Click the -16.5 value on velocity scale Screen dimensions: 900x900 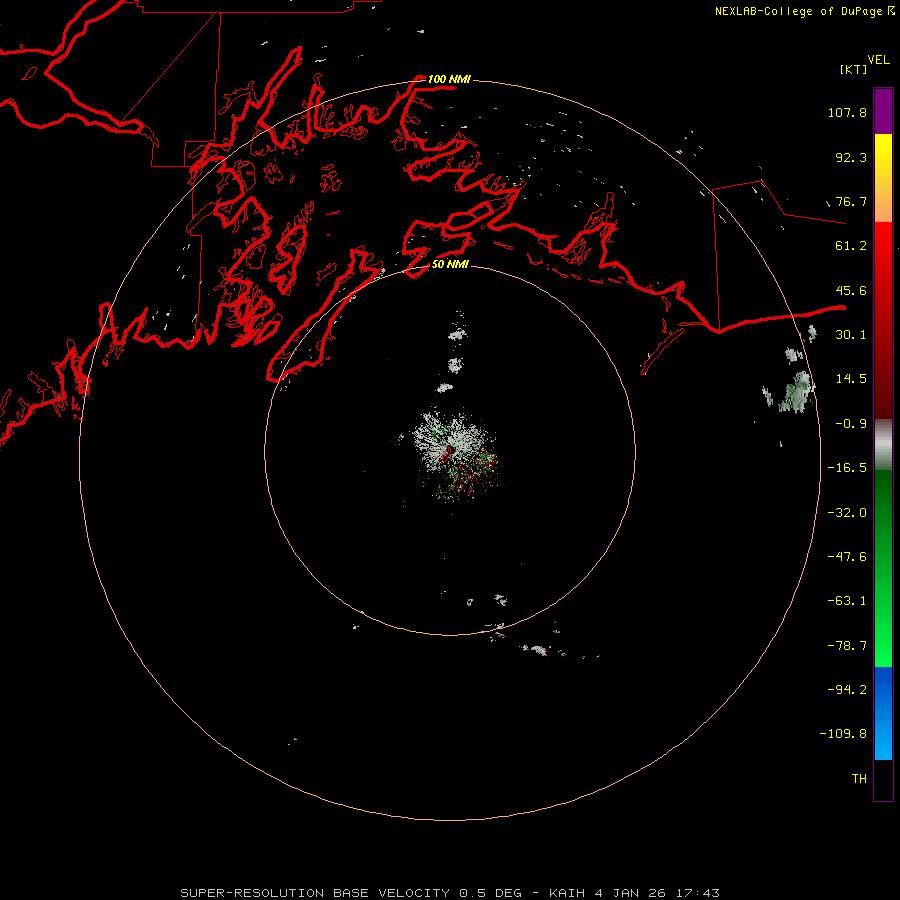coord(847,468)
